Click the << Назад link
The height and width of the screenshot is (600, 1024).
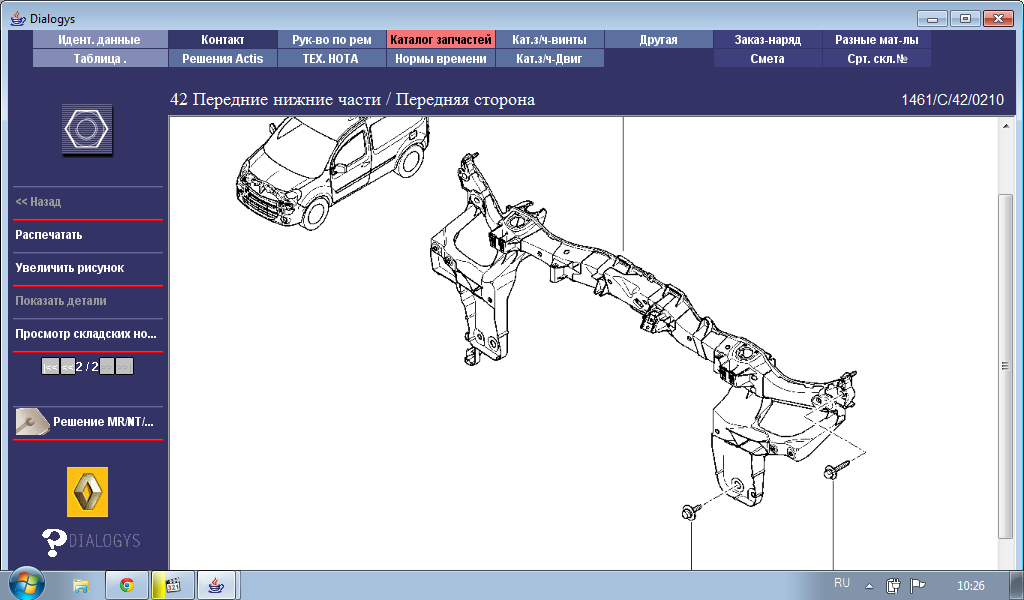pos(38,202)
